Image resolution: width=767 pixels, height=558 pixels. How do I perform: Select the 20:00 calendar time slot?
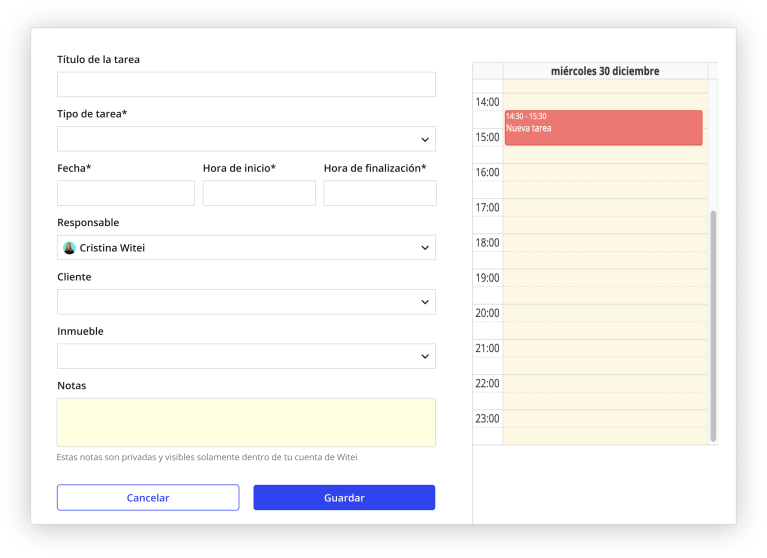click(x=604, y=313)
